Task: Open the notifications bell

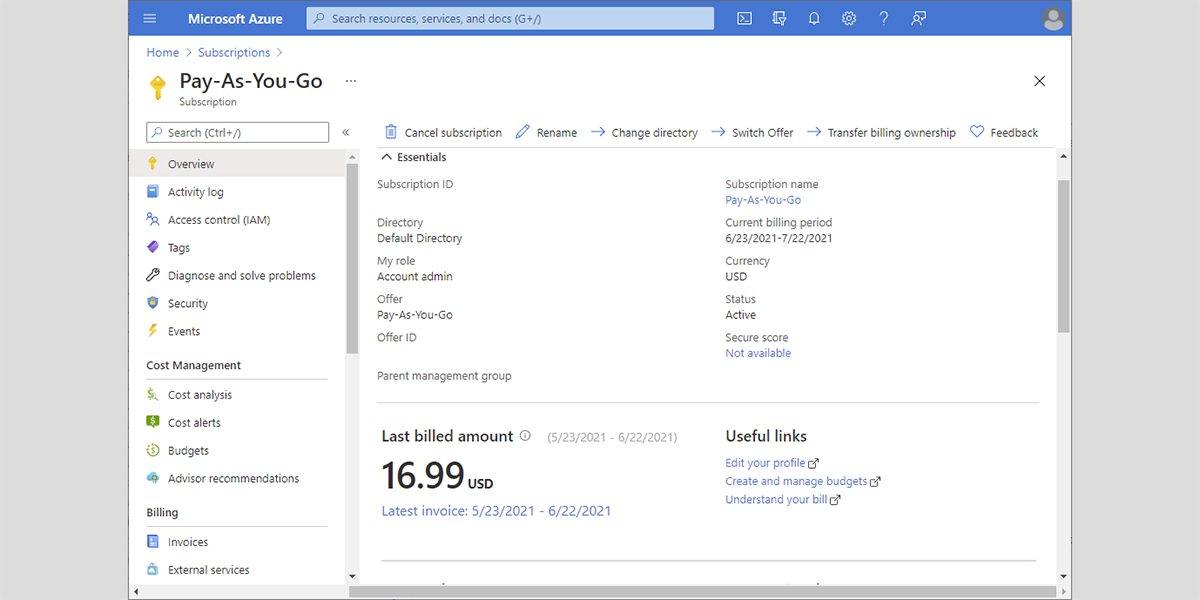Action: point(813,18)
